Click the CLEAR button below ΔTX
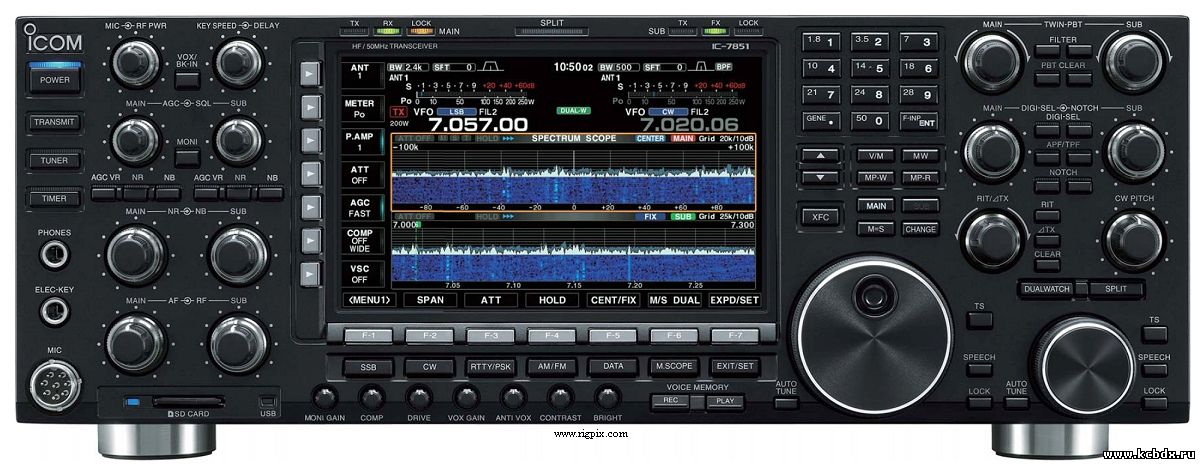 pyautogui.click(x=1047, y=267)
